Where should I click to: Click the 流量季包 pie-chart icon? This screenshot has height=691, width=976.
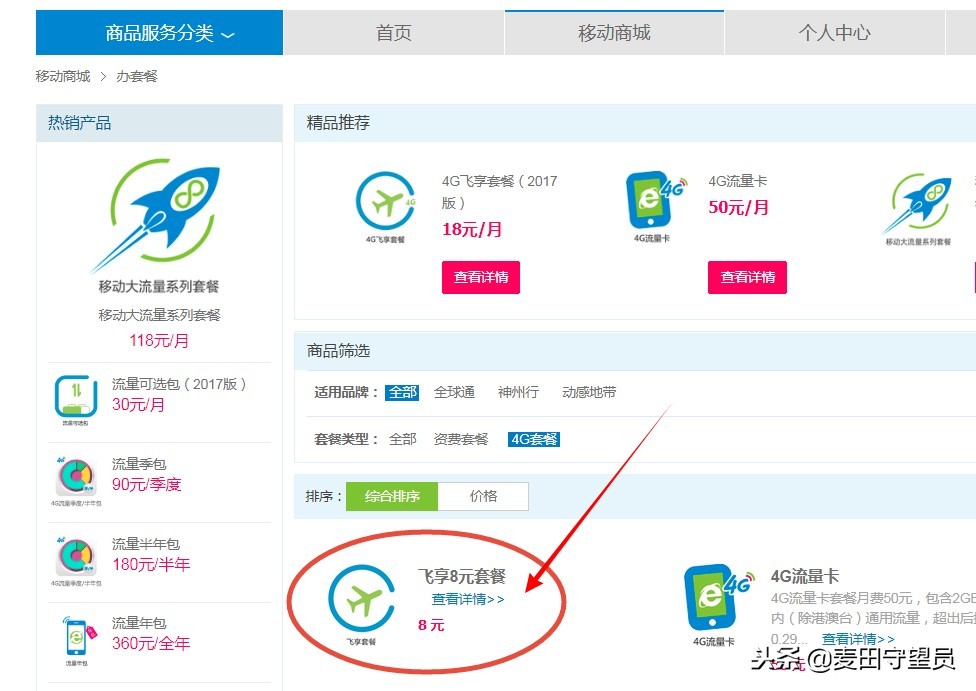pos(76,477)
